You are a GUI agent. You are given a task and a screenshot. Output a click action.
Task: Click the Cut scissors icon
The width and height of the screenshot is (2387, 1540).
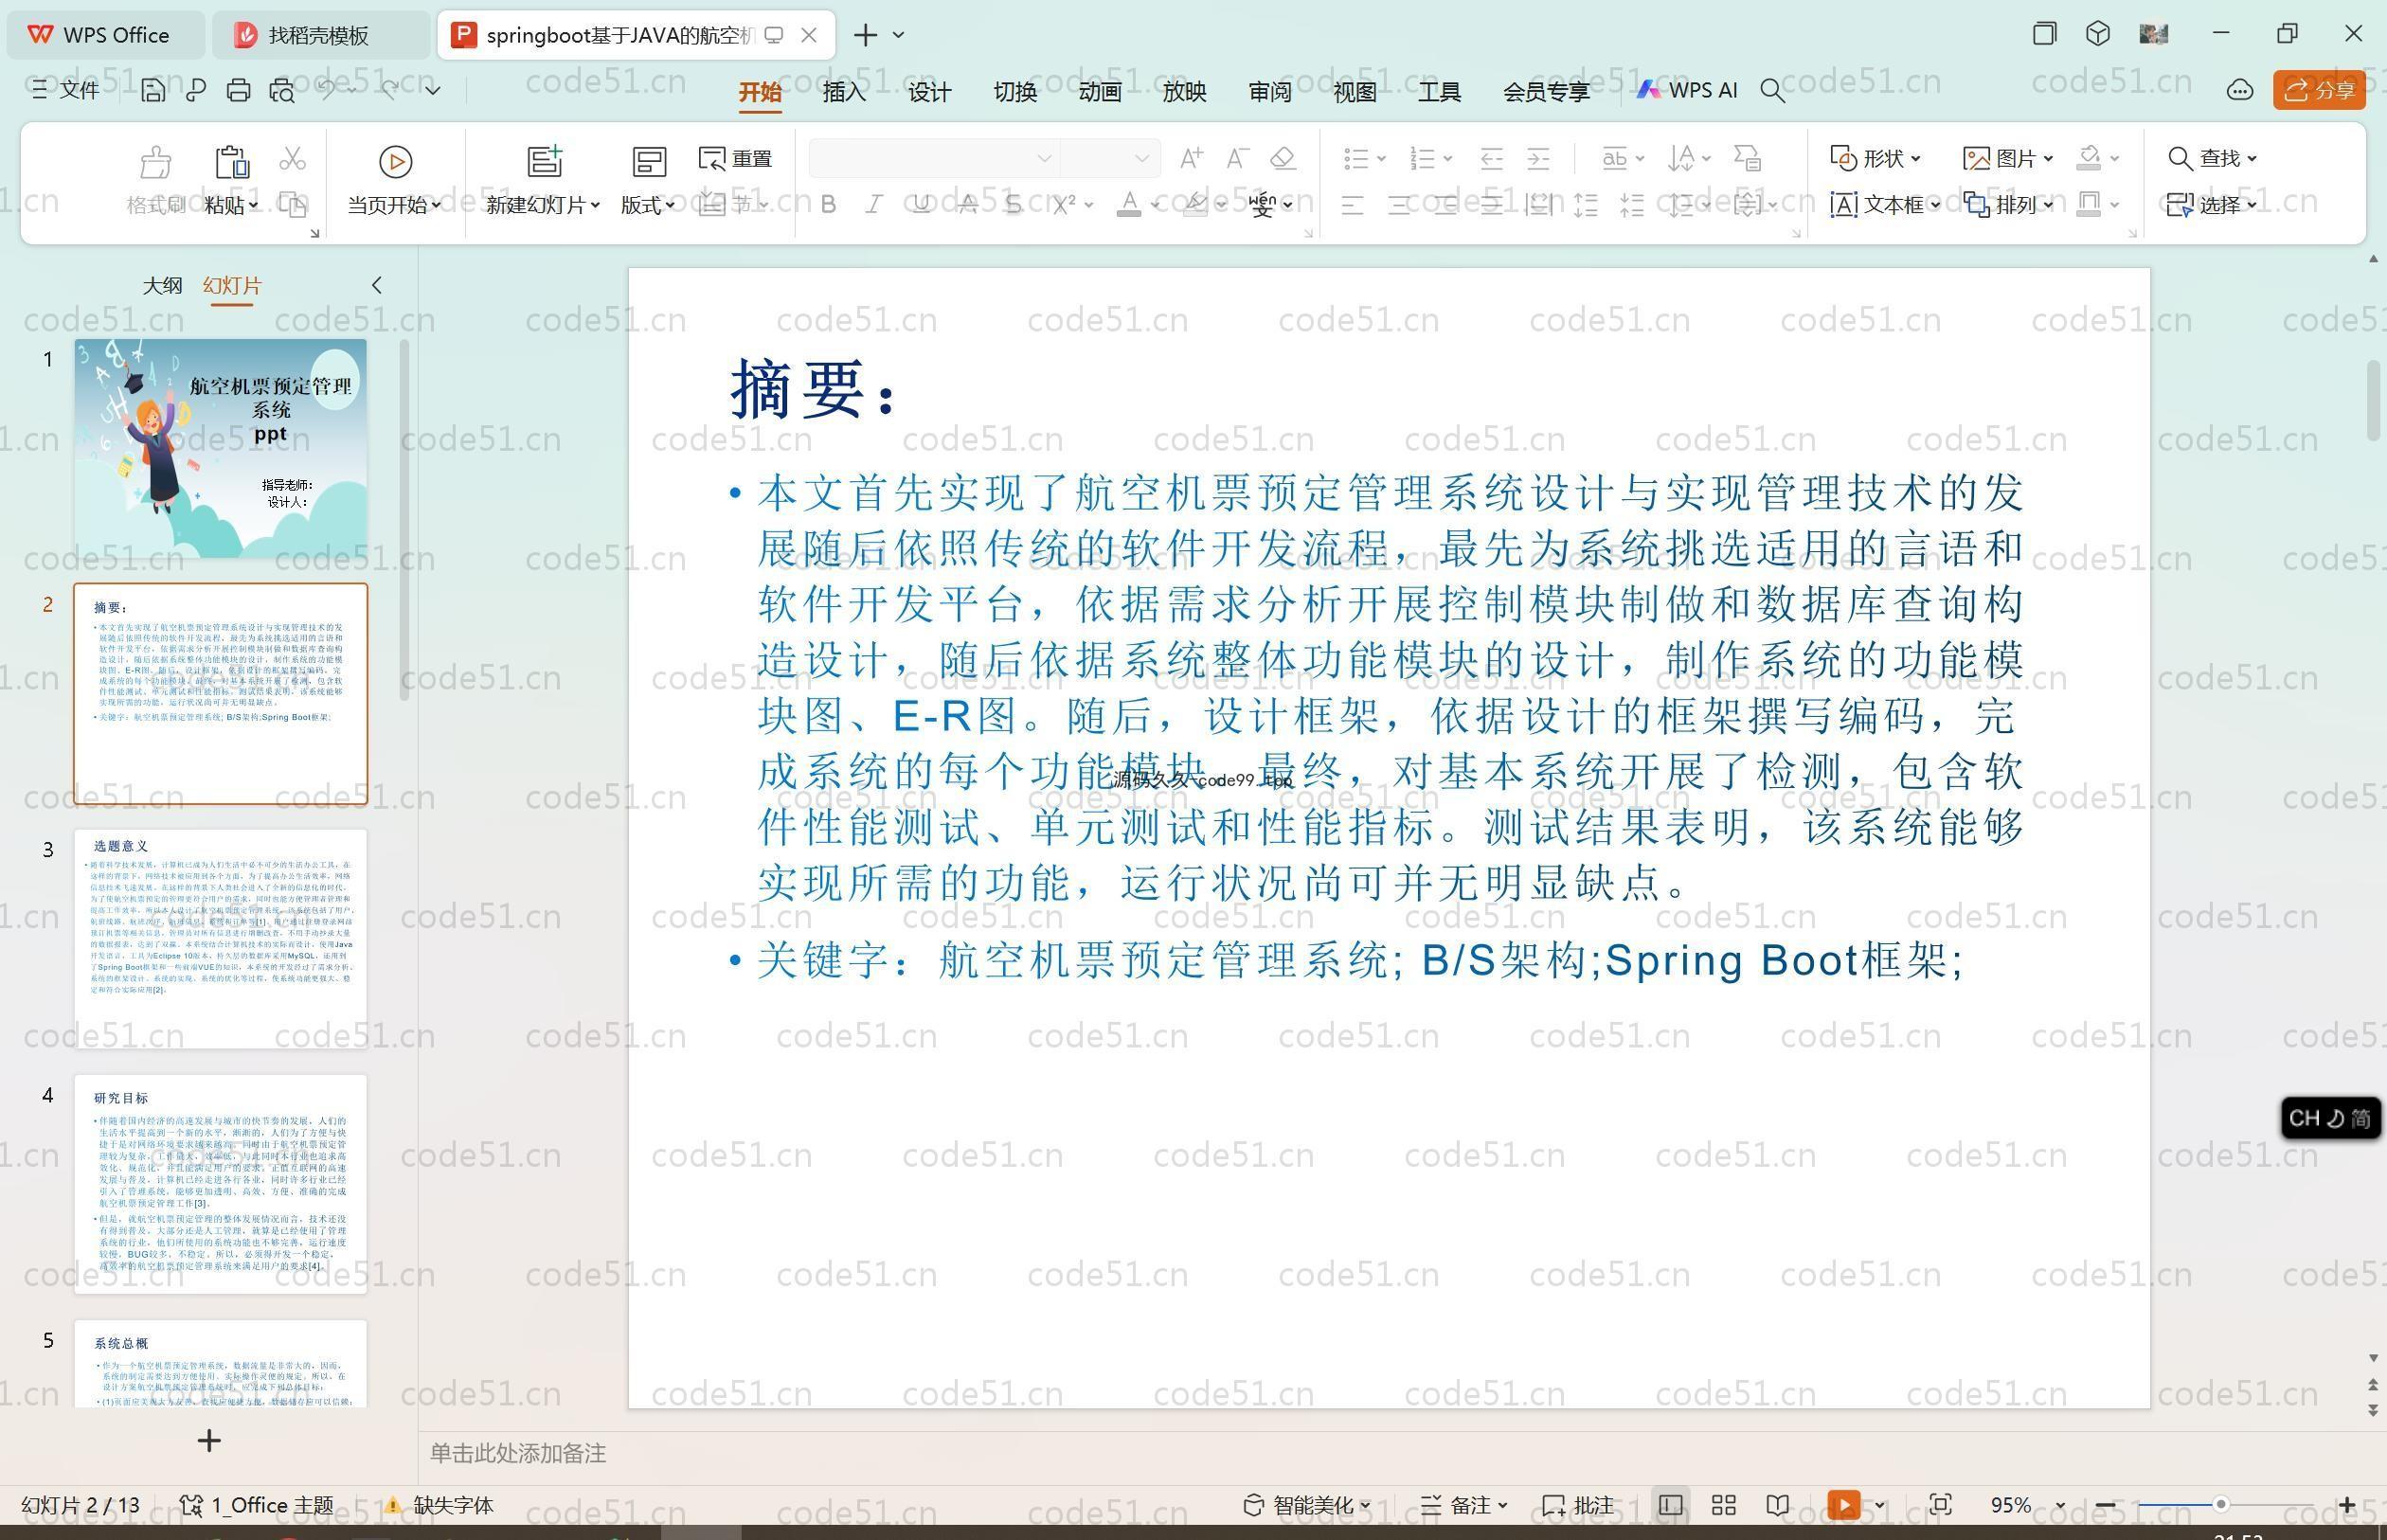pos(292,158)
